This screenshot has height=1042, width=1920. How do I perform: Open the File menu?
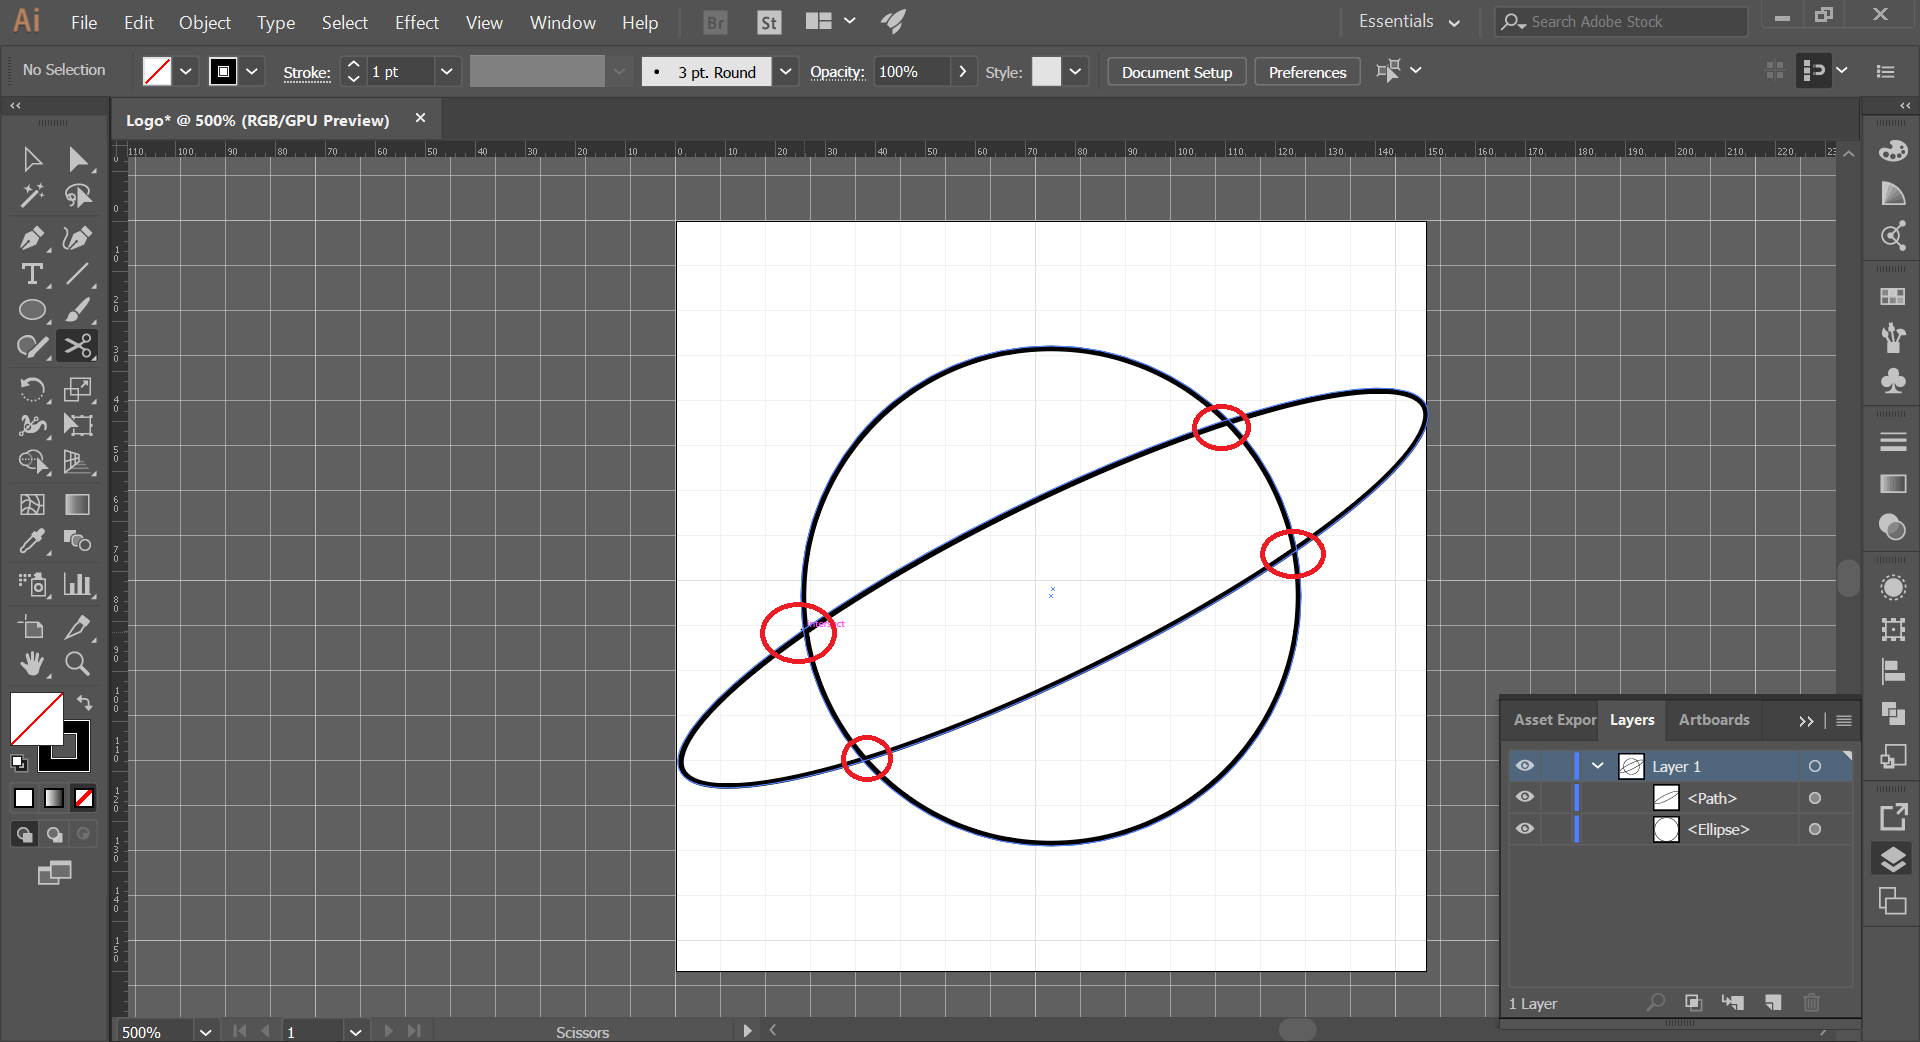84,22
